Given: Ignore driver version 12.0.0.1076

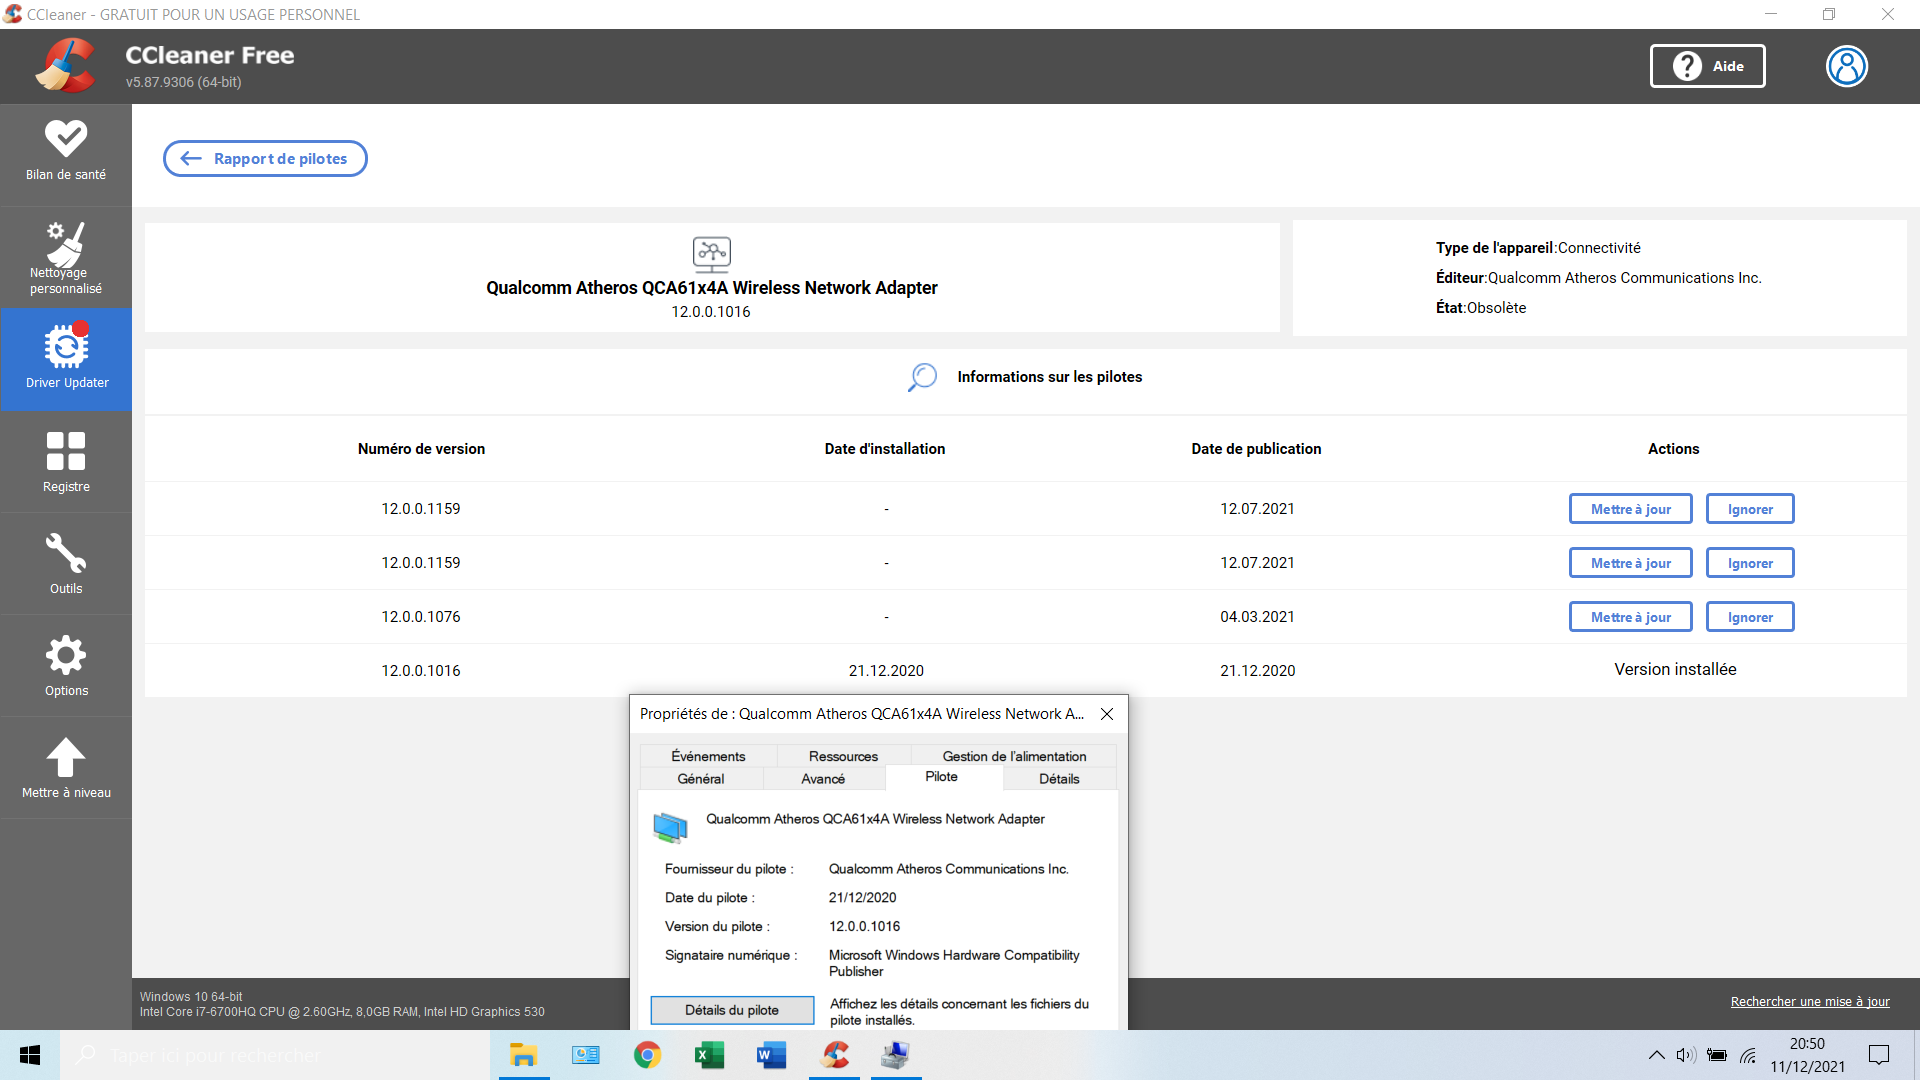Looking at the screenshot, I should 1750,617.
